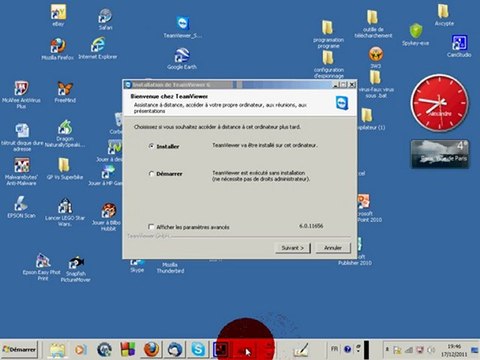
Task: Select Jouer à Bilbo Hobbit shortcut
Action: 107,217
